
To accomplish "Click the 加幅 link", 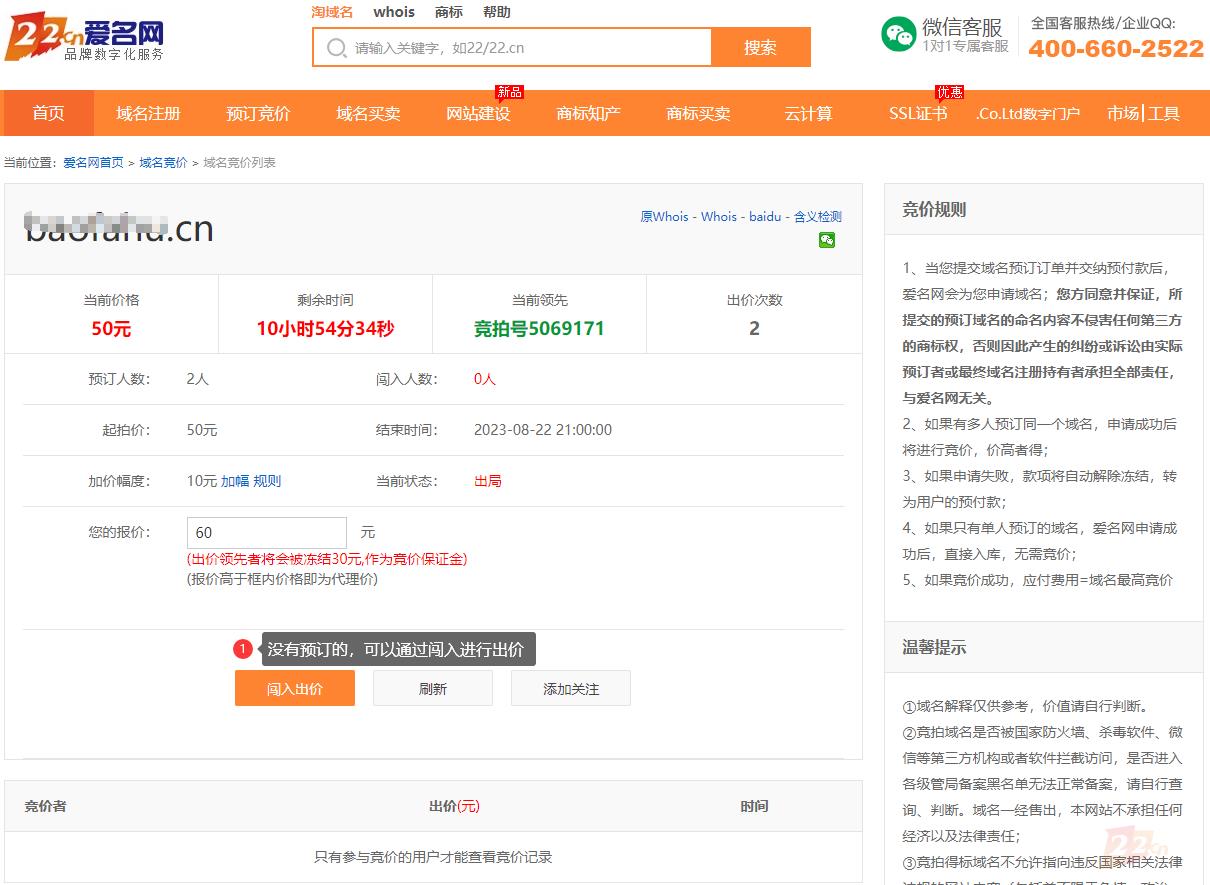I will (235, 481).
